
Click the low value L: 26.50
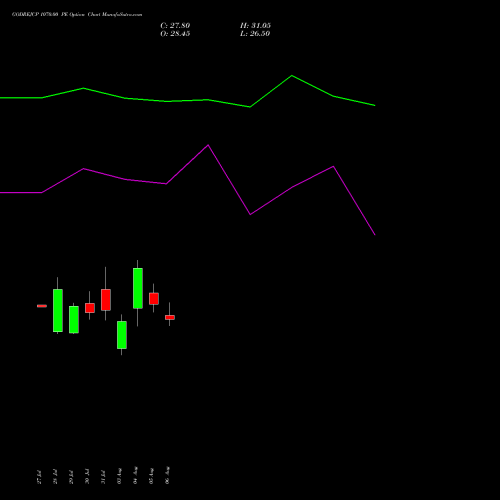(x=255, y=34)
